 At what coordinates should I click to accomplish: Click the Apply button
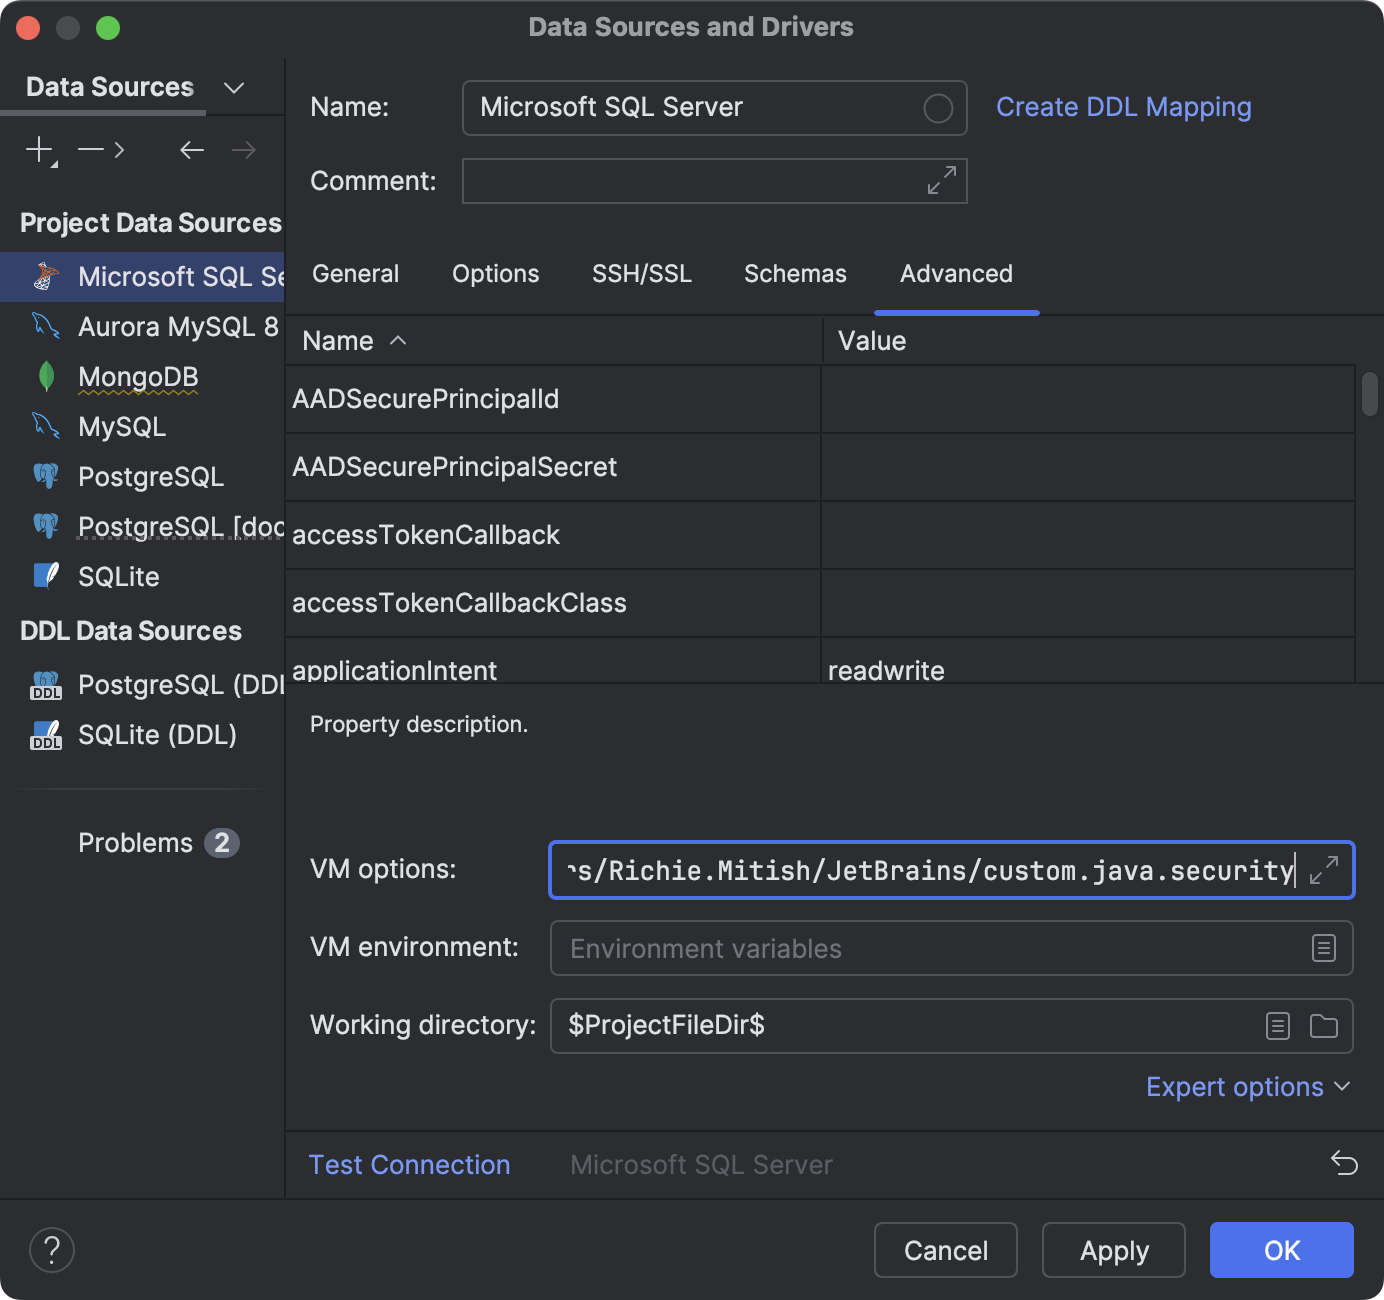click(1113, 1250)
